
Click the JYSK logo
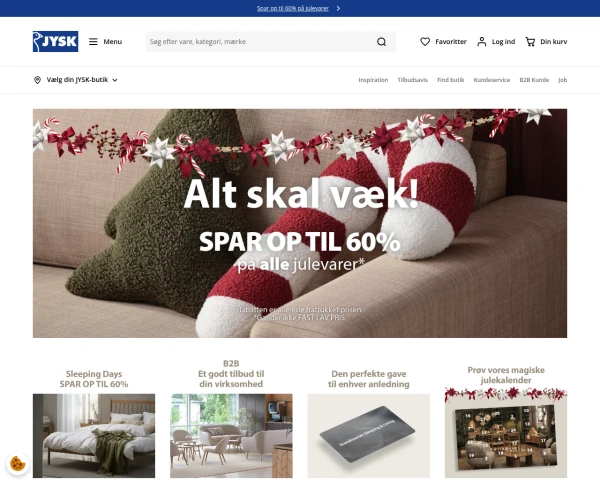click(x=55, y=41)
